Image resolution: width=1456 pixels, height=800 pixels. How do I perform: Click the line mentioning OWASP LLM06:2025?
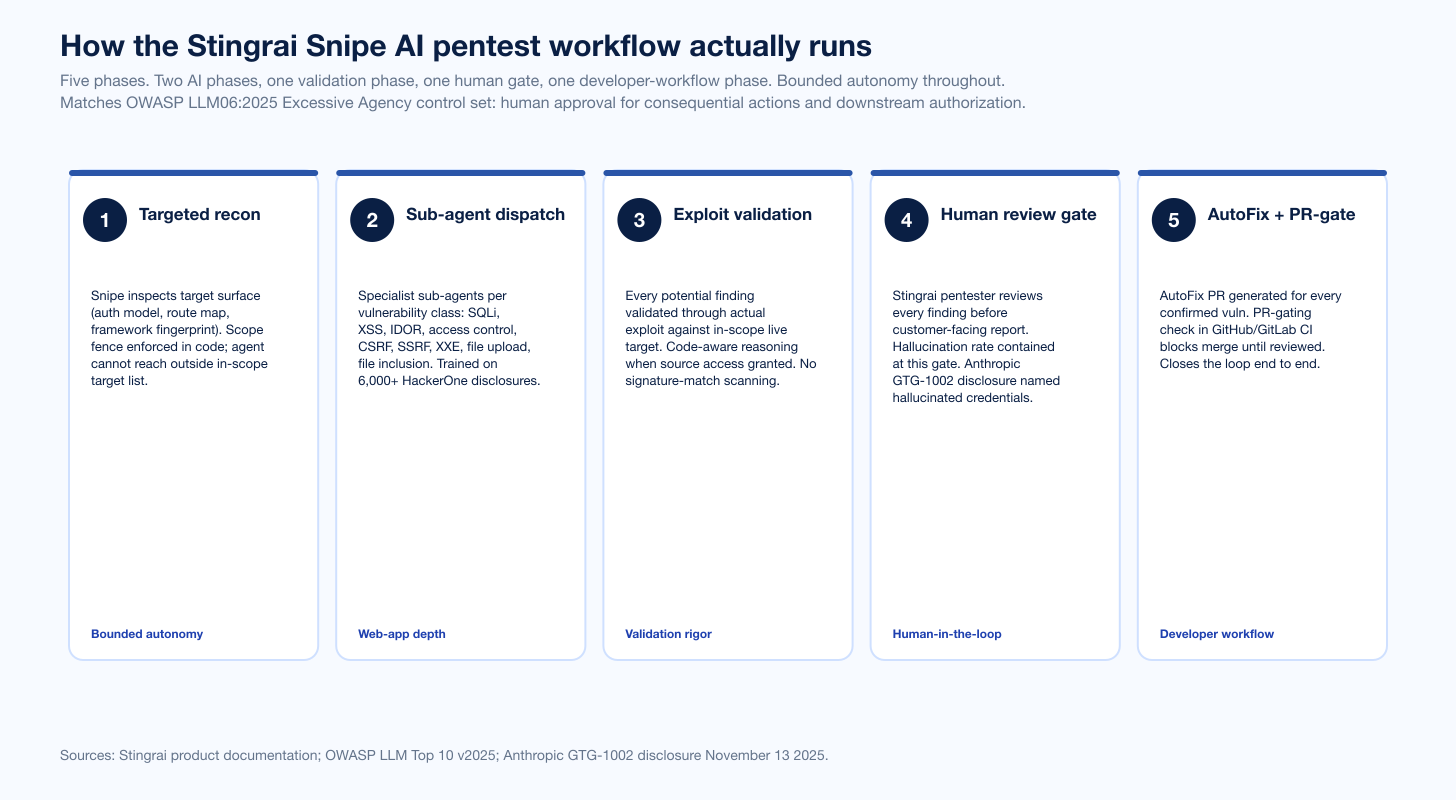click(543, 102)
